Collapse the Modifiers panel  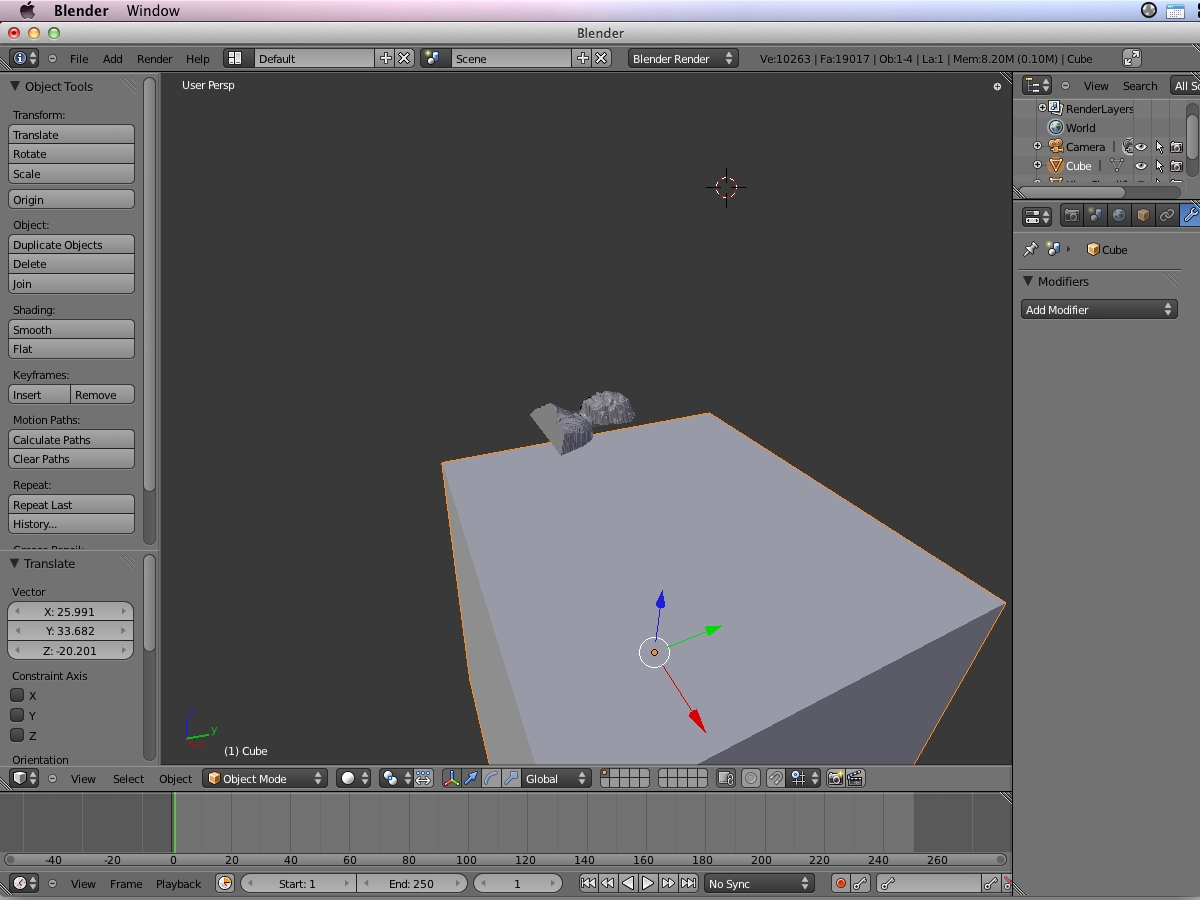click(1028, 281)
